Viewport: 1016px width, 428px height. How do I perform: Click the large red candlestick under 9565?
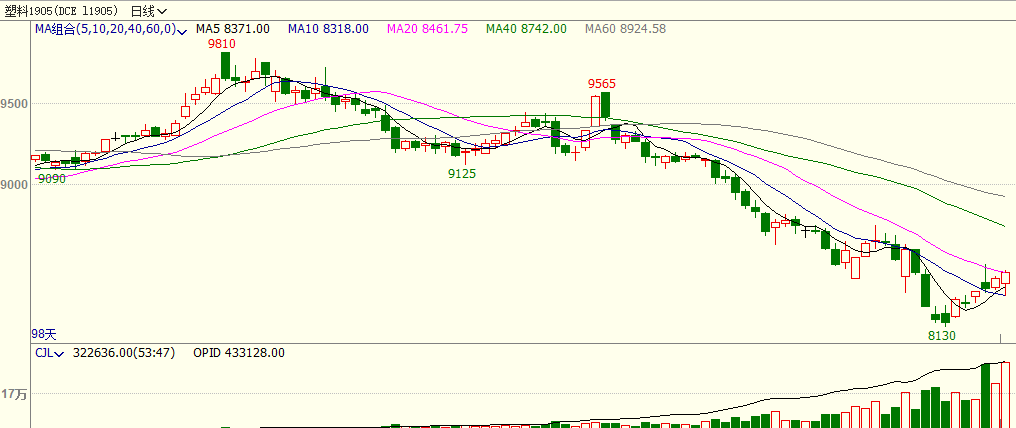click(x=595, y=111)
